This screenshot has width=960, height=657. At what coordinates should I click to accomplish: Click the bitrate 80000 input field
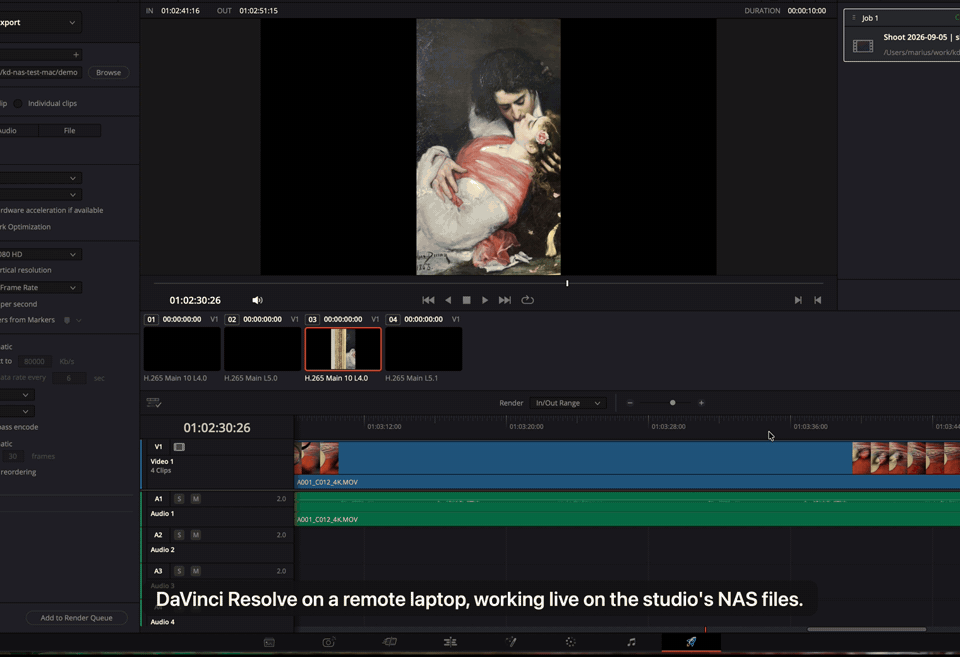coord(34,361)
